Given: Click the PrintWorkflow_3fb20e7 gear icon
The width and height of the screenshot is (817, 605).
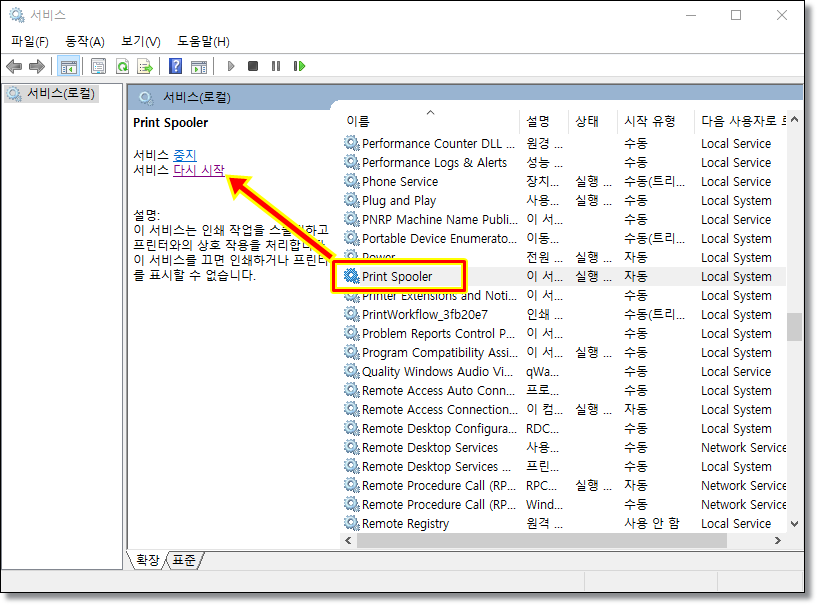Looking at the screenshot, I should click(x=352, y=314).
